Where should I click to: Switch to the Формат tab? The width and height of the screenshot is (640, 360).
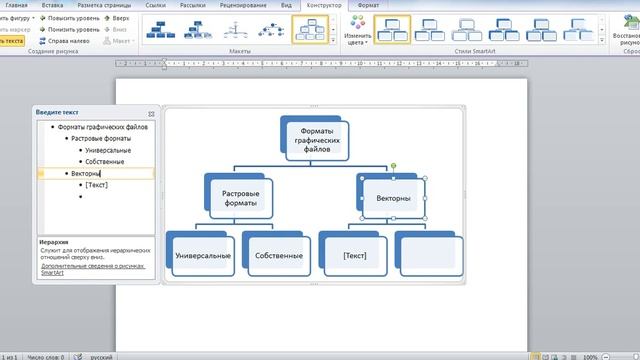point(368,5)
